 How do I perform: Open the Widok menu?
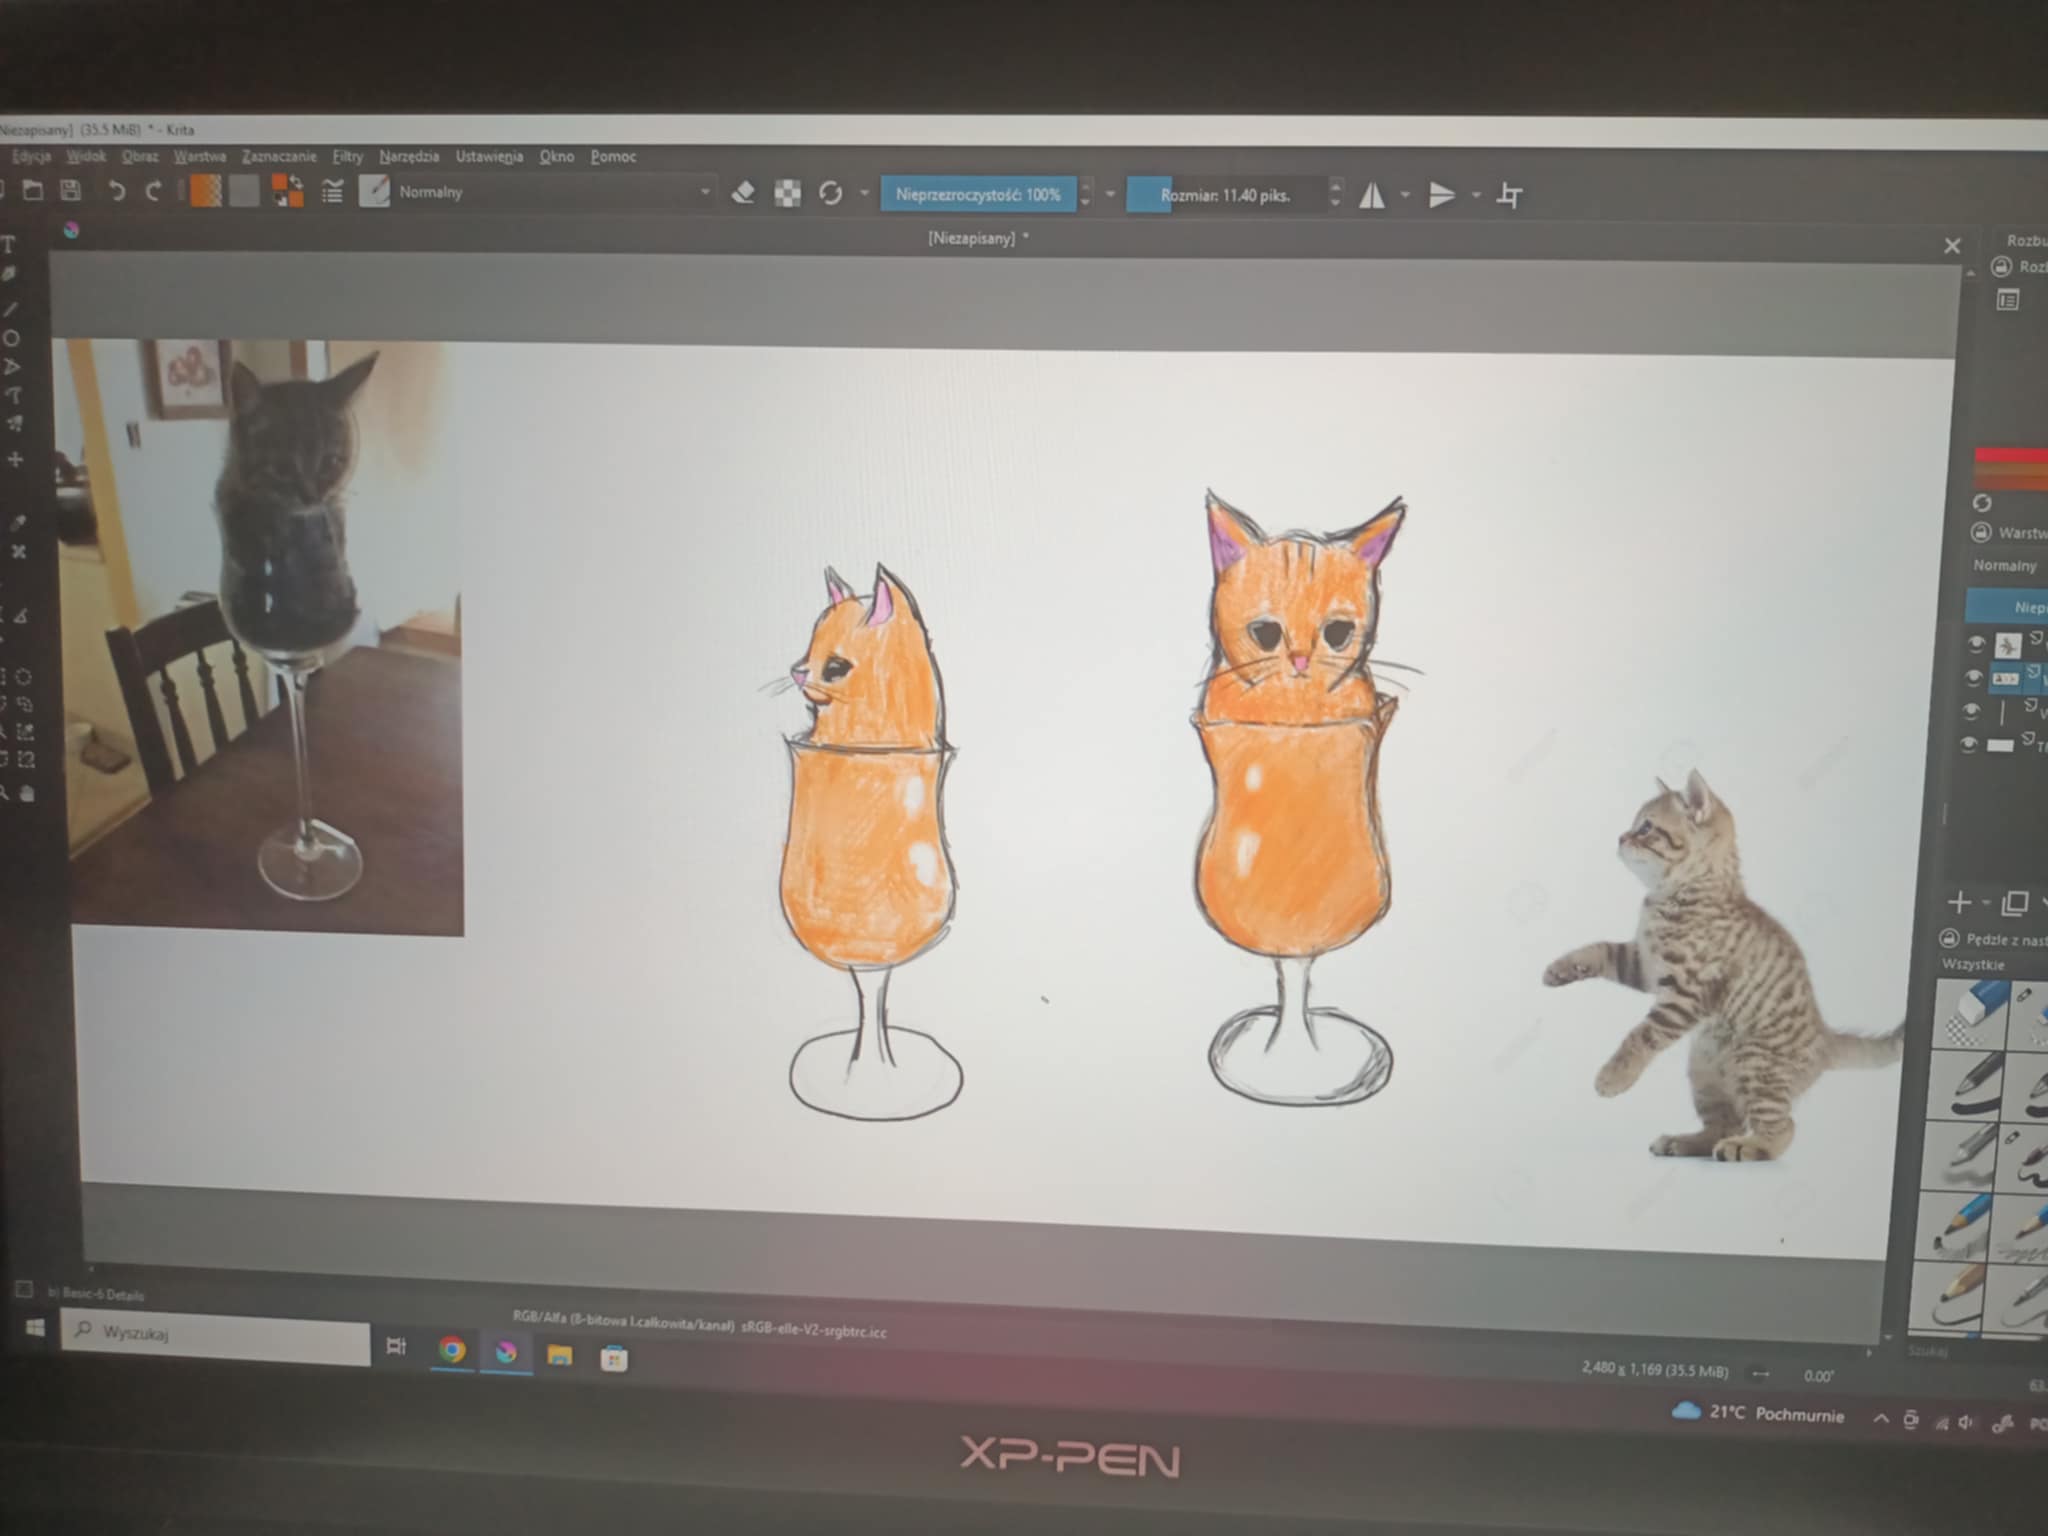click(86, 157)
